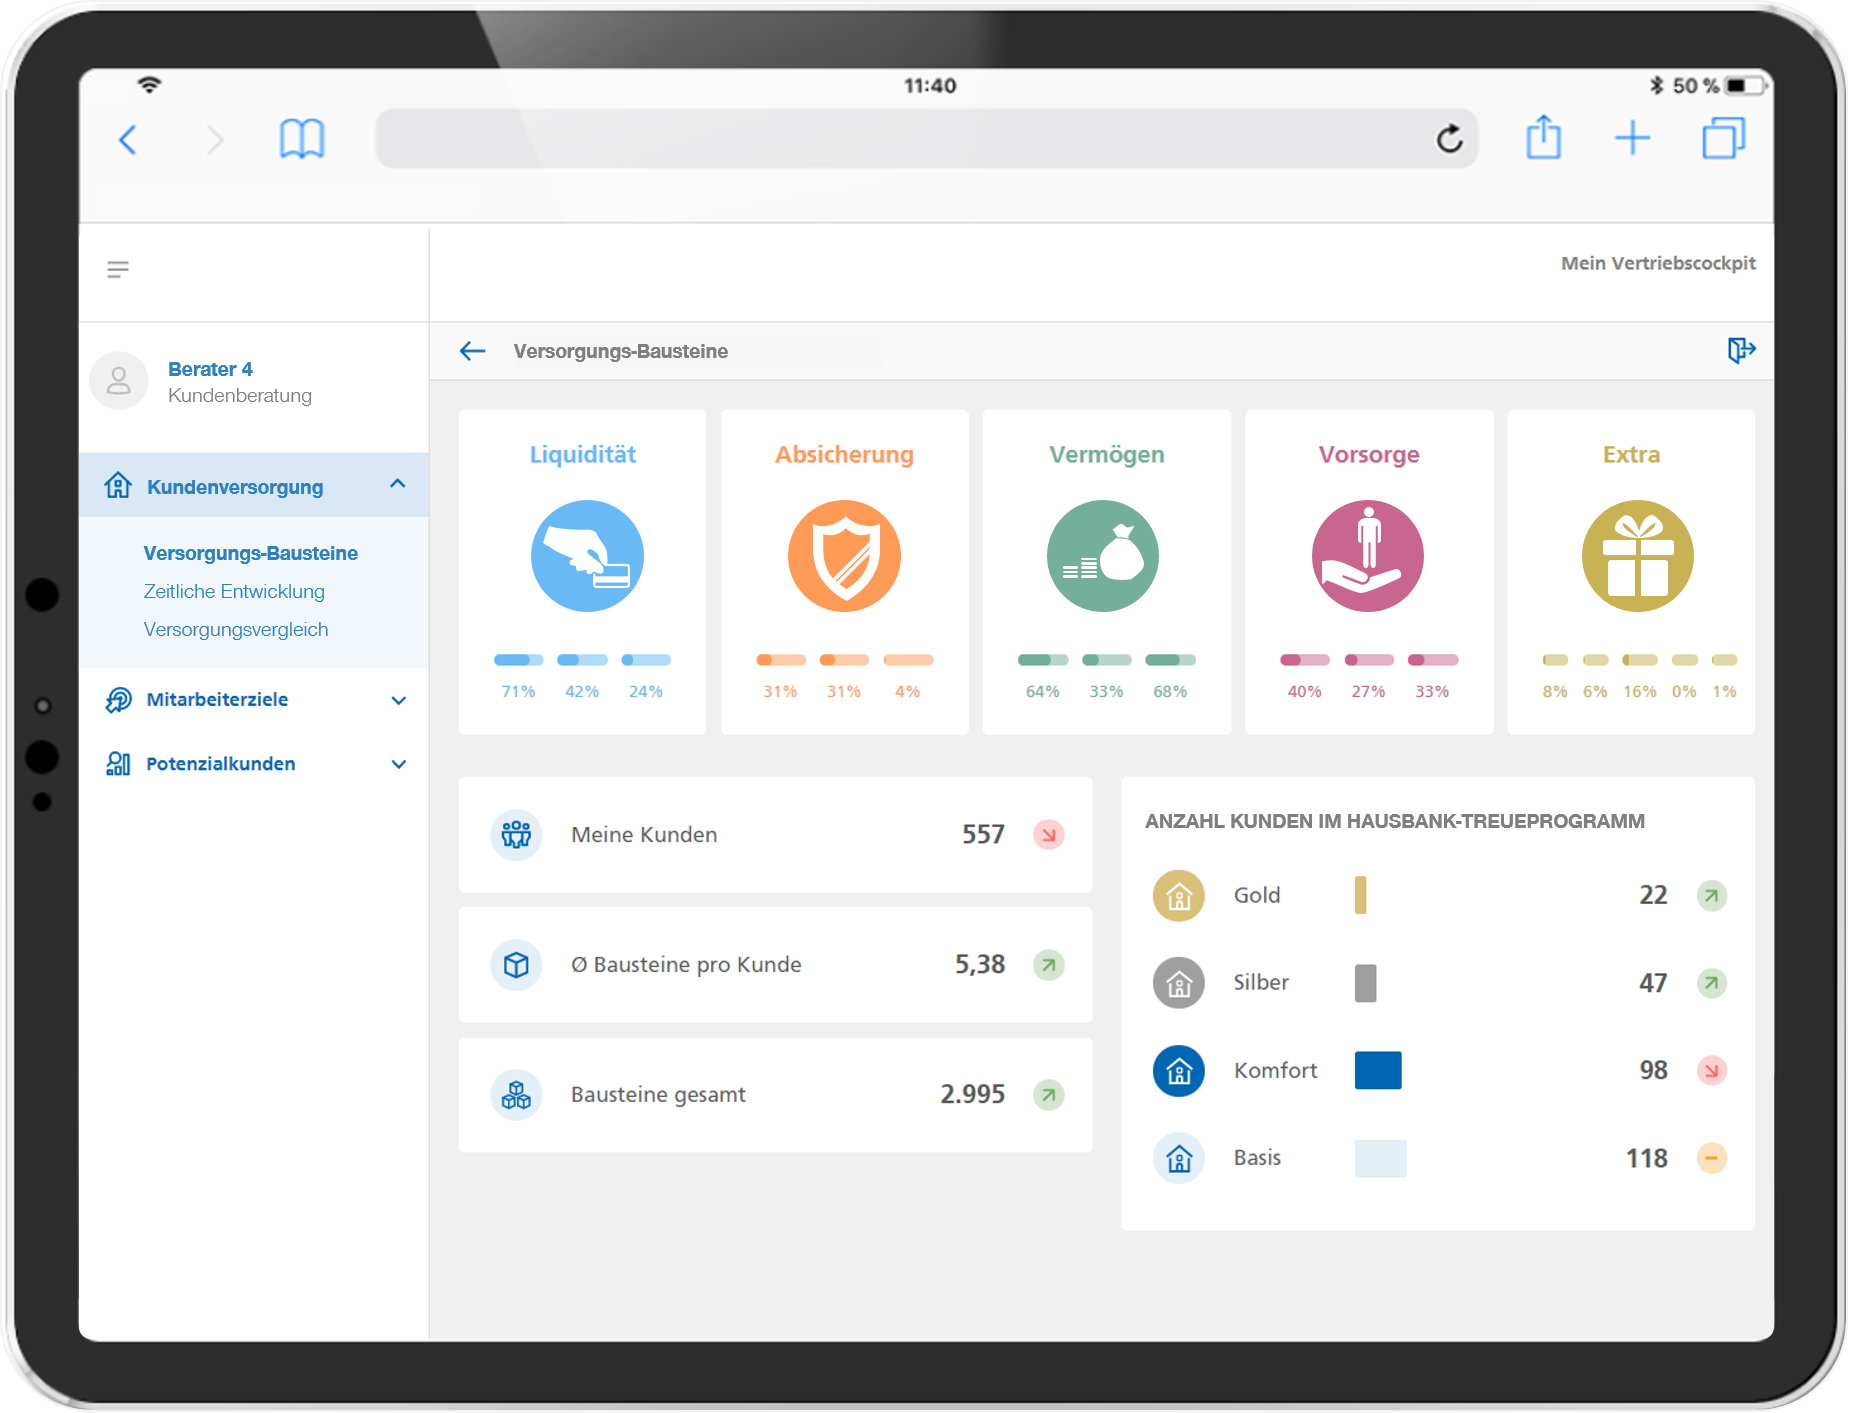Image resolution: width=1849 pixels, height=1413 pixels.
Task: Toggle the sidebar hamburger menu
Action: coord(117,269)
